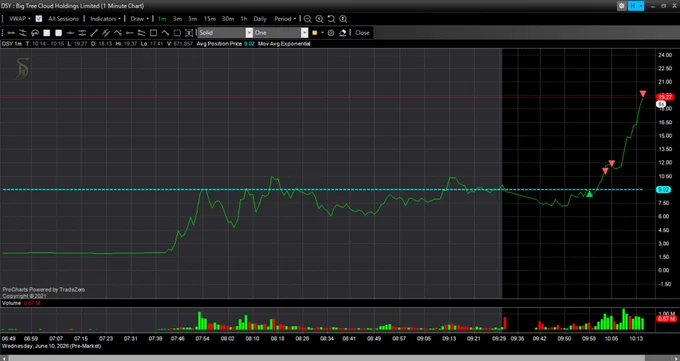Select the horizontal ray drawing tool
680x361 pixels.
click(129, 33)
